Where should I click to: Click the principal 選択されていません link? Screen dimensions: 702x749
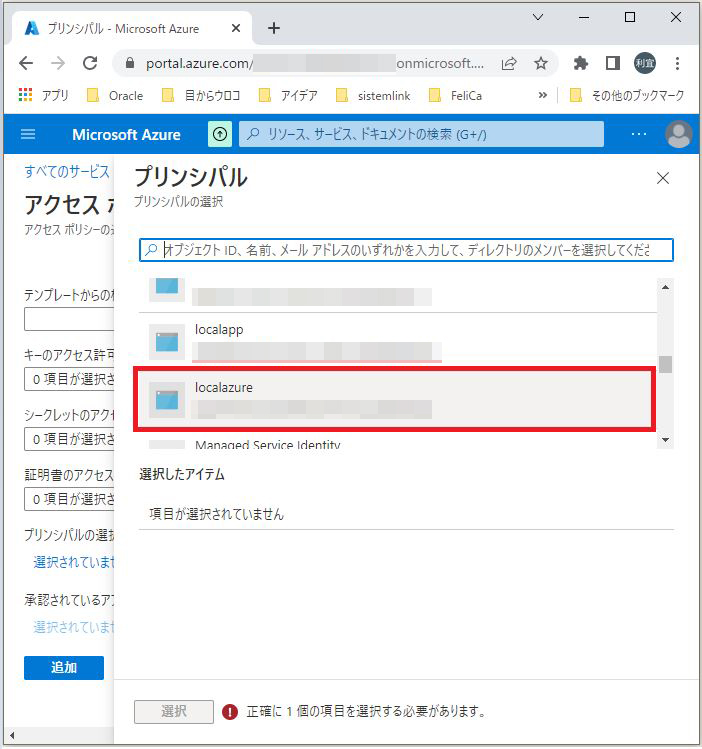[x=74, y=562]
